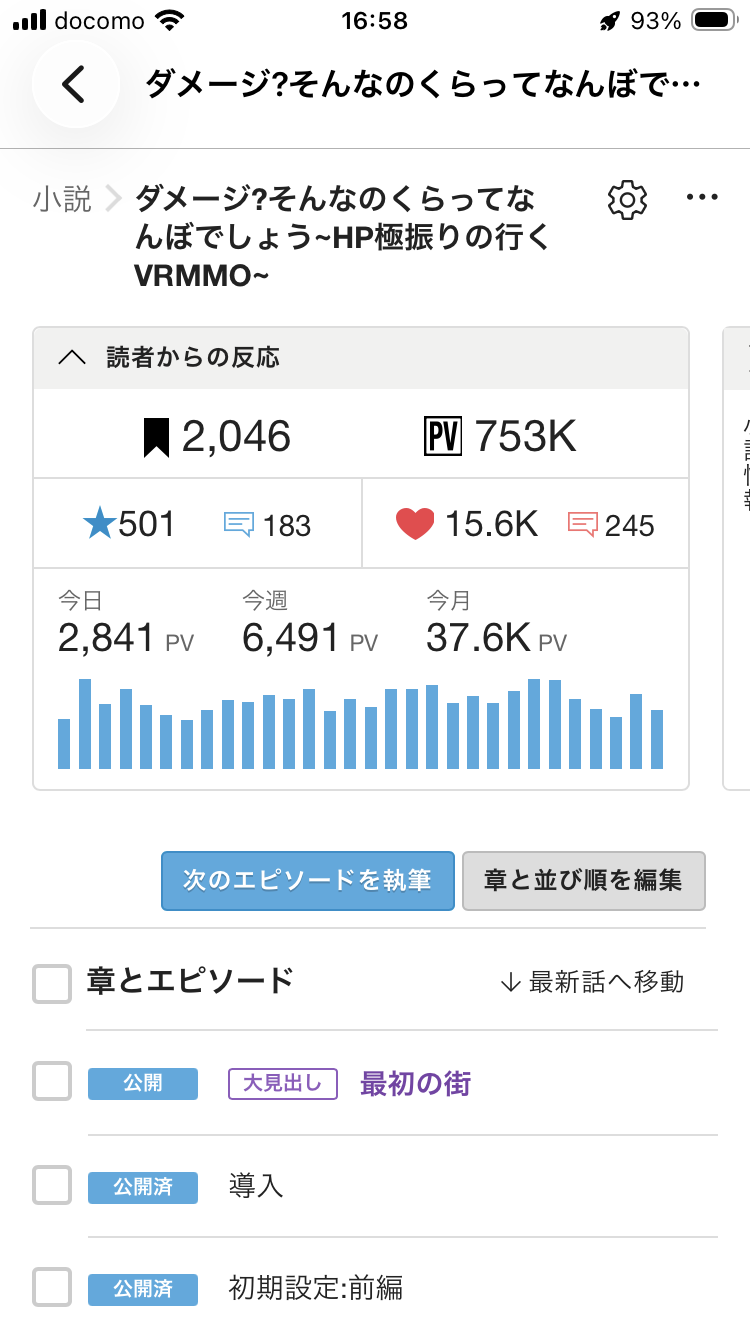Open the 導入 episode
This screenshot has width=750, height=1334.
click(256, 1186)
